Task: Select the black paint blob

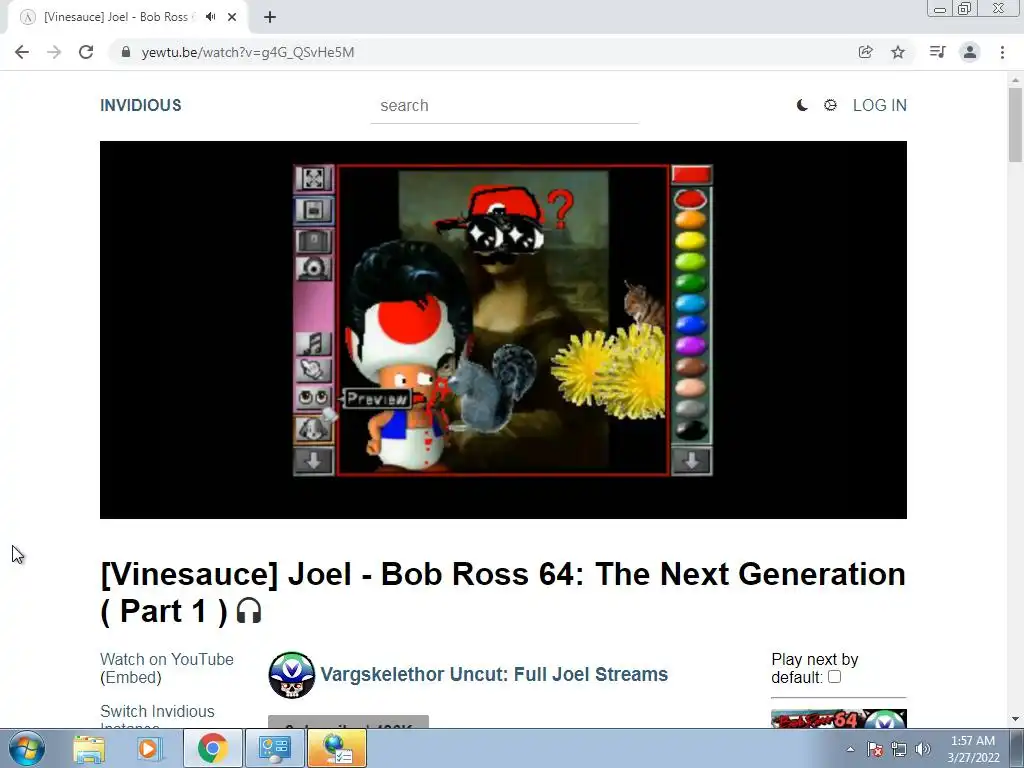Action: [x=690, y=429]
